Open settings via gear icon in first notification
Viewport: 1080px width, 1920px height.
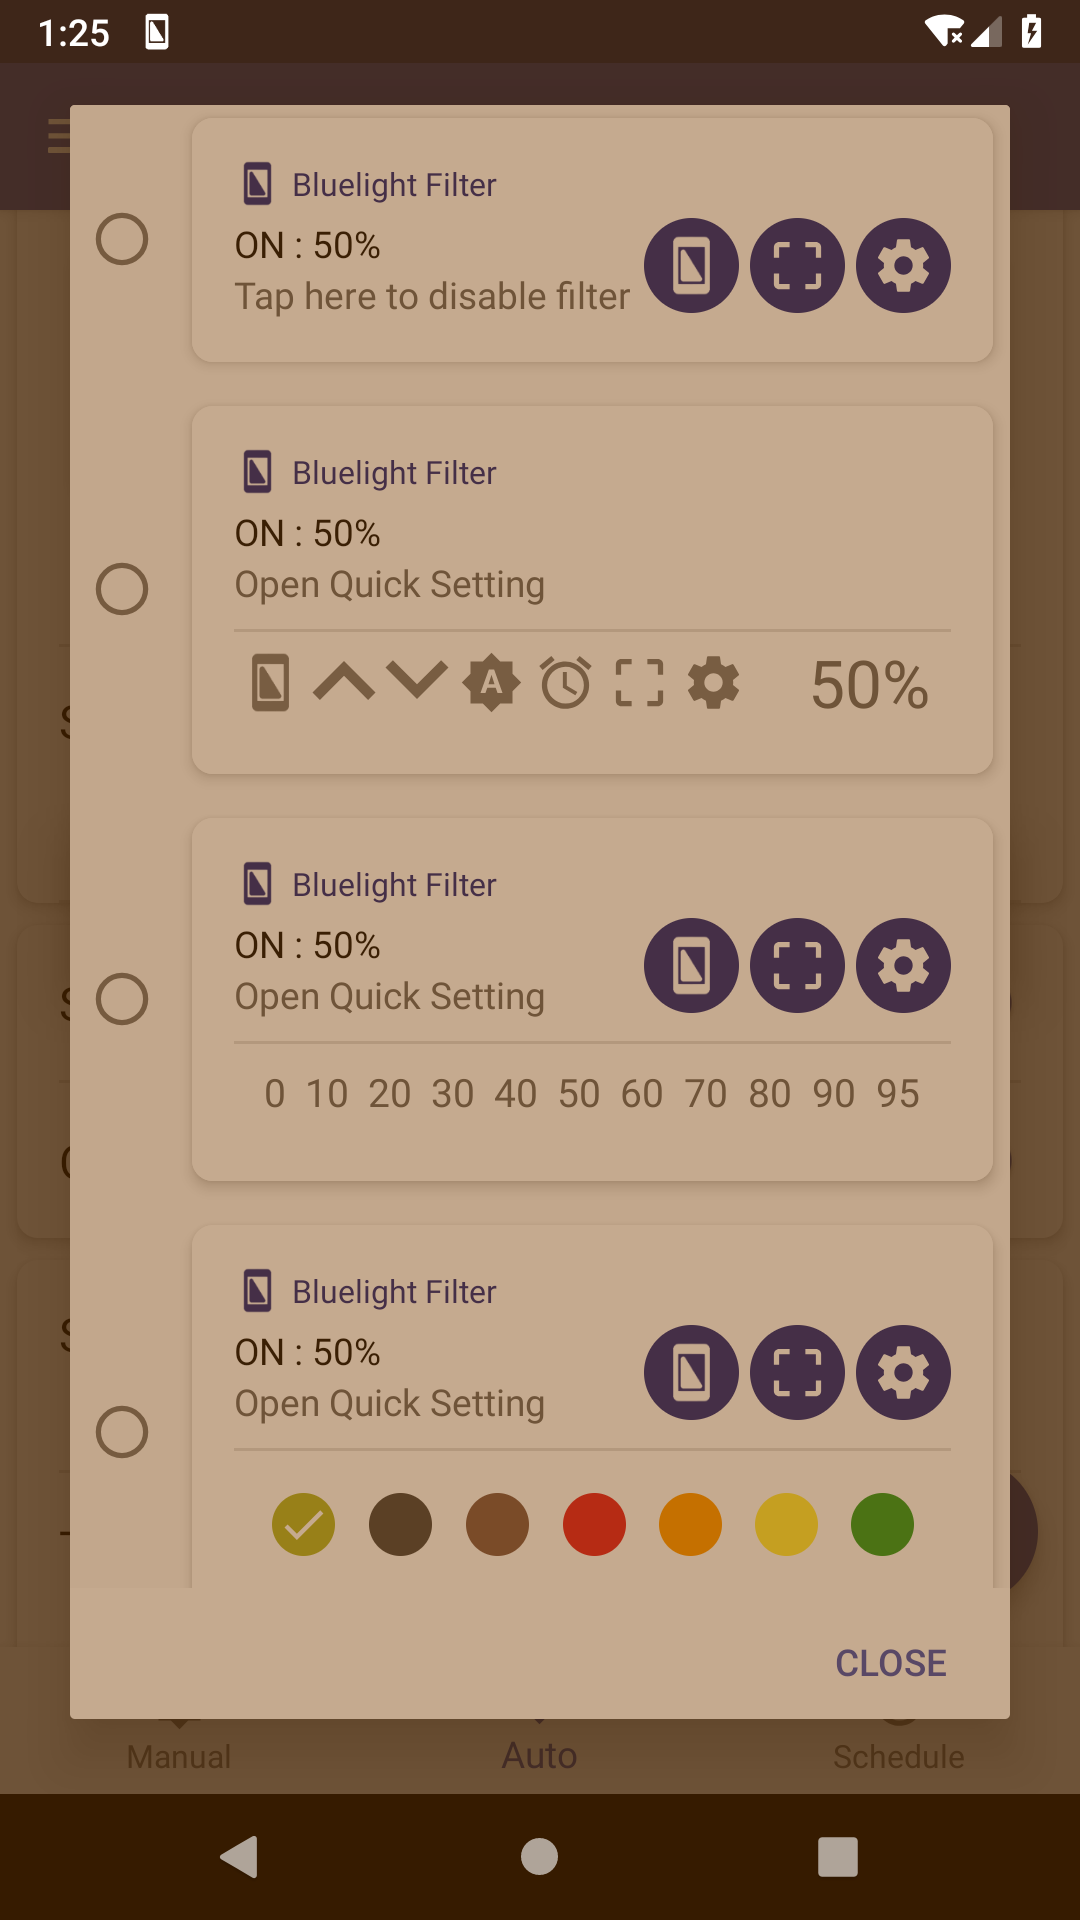tap(902, 266)
